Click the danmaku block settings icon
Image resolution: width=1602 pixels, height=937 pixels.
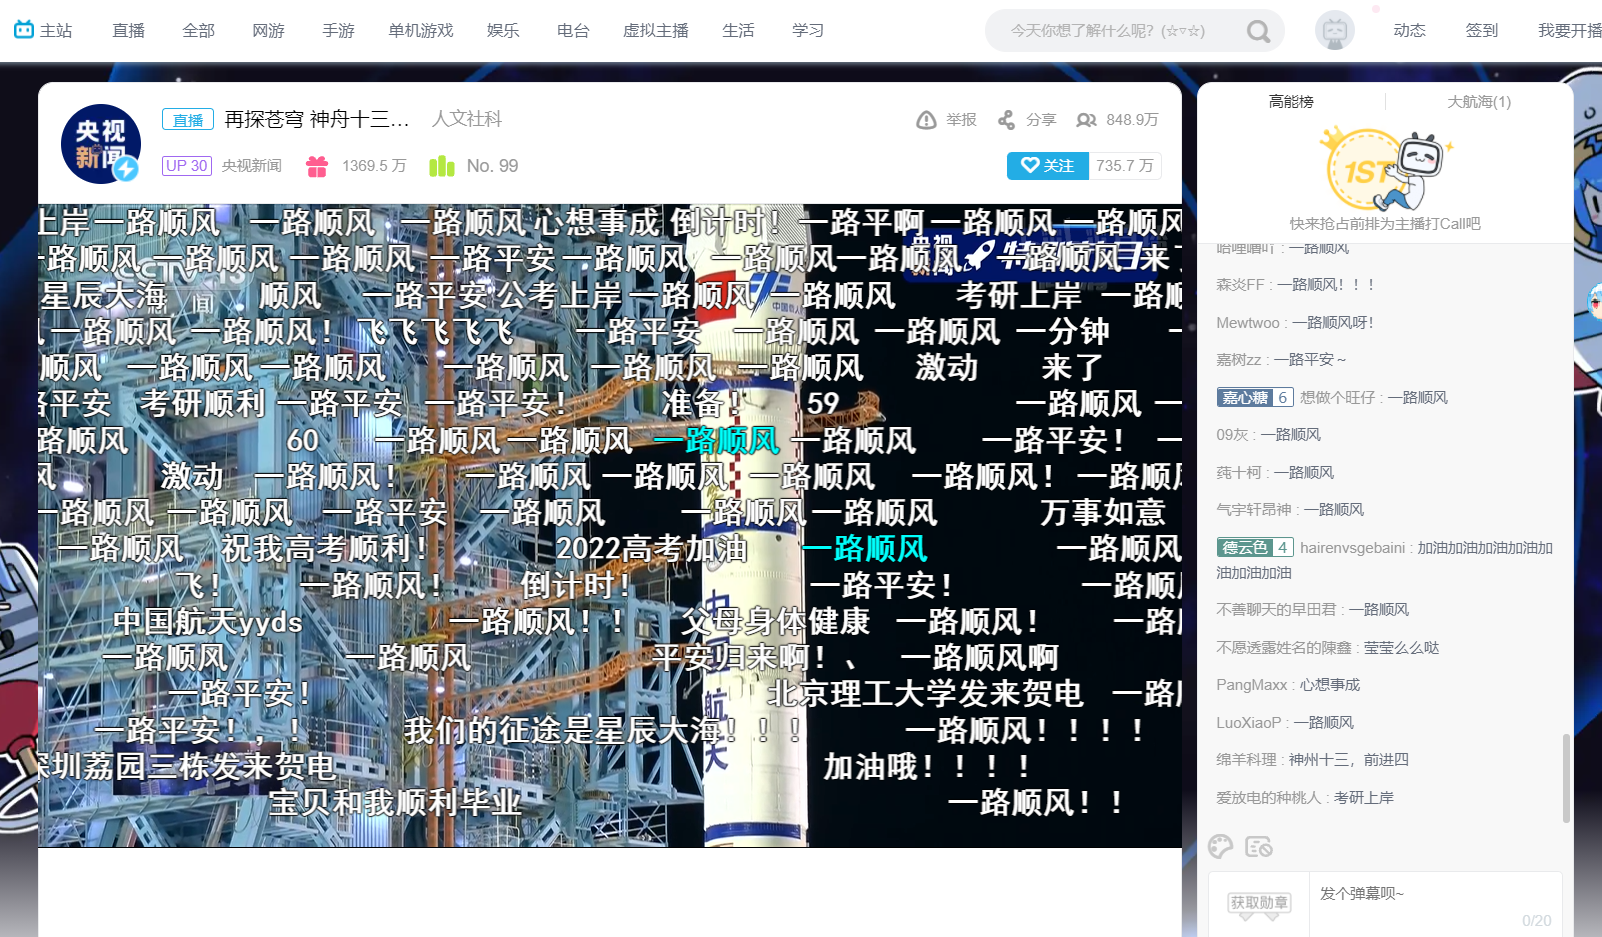1258,847
